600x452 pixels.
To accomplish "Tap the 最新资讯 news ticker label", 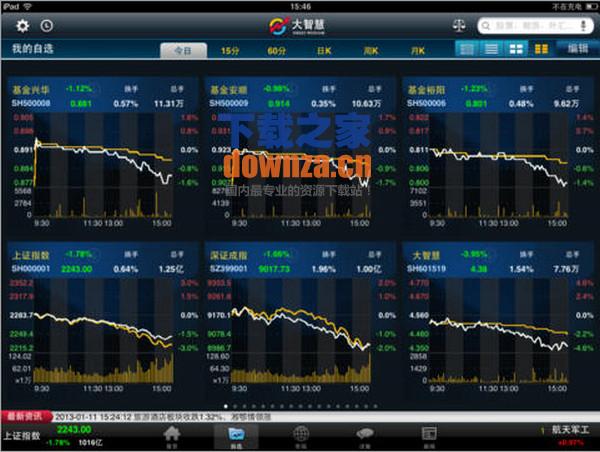I will coord(26,416).
